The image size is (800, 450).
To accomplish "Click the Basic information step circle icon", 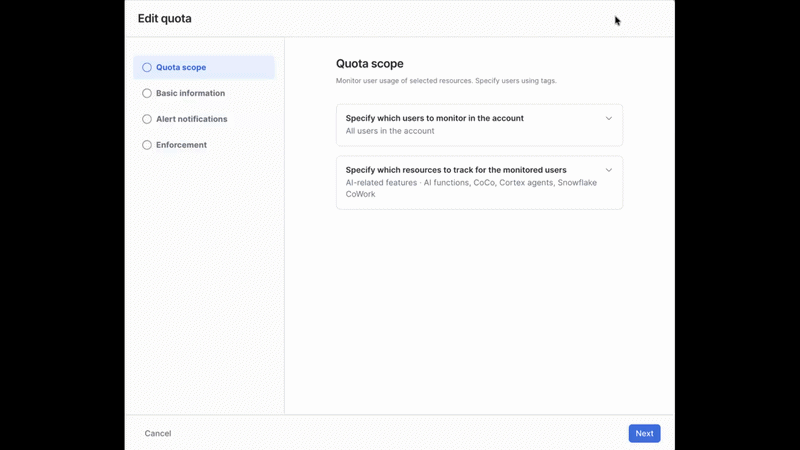I will tap(147, 93).
